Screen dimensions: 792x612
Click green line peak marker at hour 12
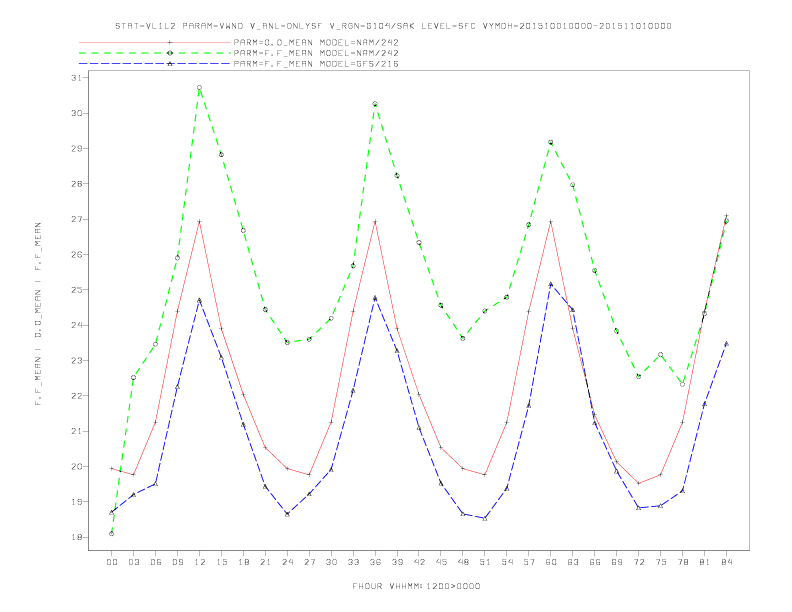200,88
